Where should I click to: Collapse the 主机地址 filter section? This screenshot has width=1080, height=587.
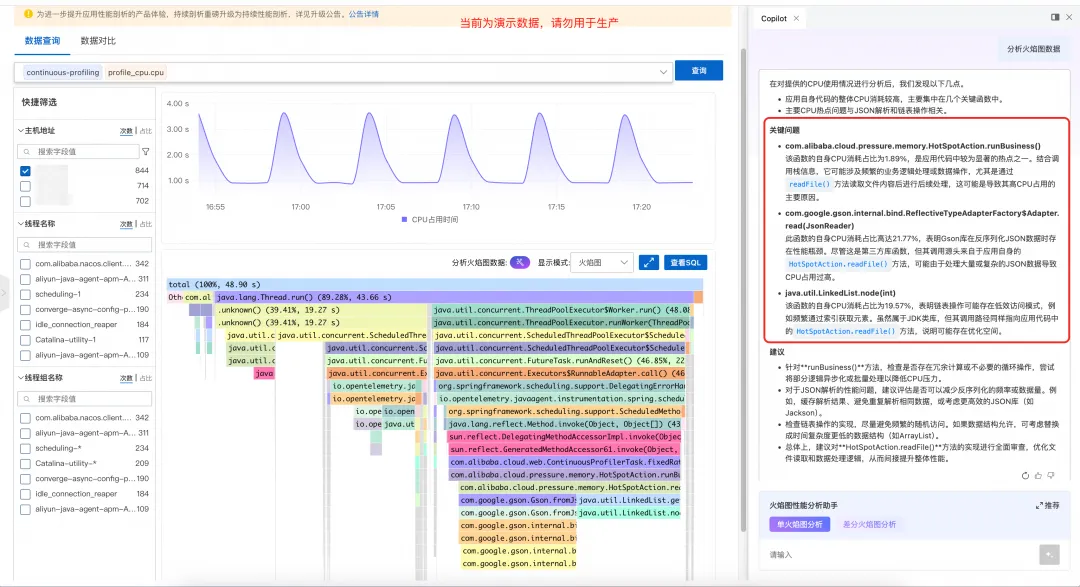point(21,130)
